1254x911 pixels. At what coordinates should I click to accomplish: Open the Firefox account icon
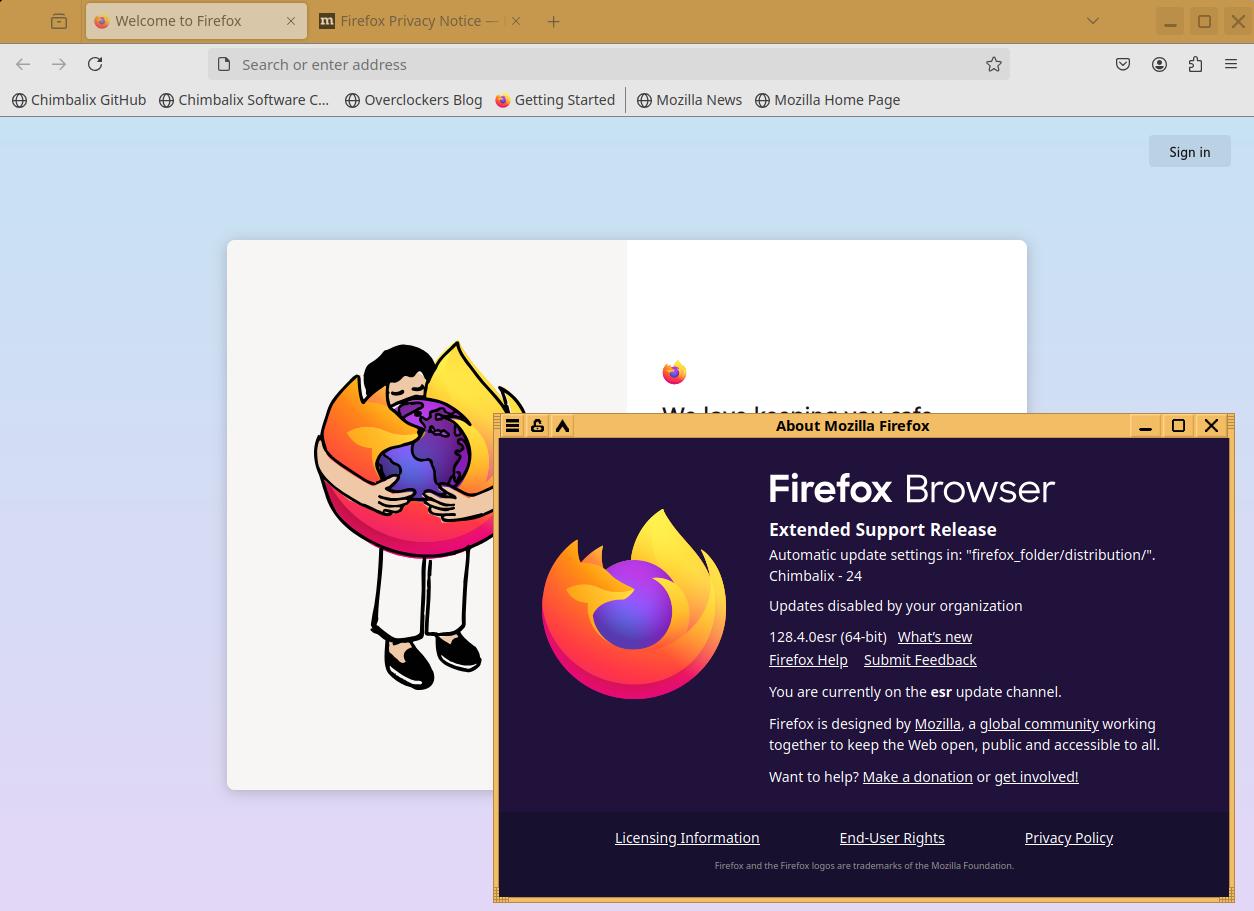[1159, 64]
